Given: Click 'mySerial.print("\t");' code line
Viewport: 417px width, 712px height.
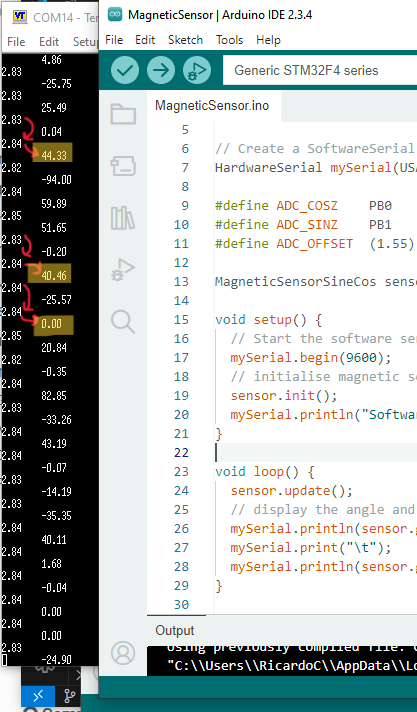Looking at the screenshot, I should pyautogui.click(x=311, y=548).
